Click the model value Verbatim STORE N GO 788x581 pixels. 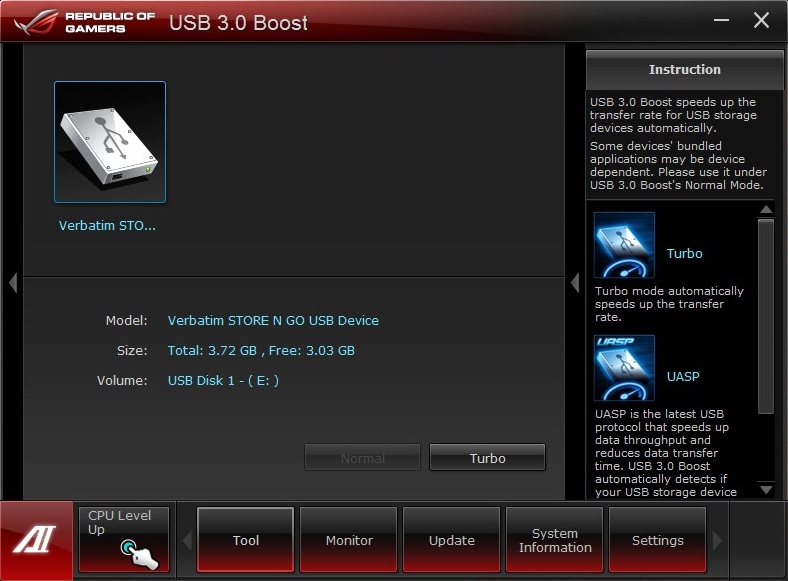pyautogui.click(x=273, y=321)
